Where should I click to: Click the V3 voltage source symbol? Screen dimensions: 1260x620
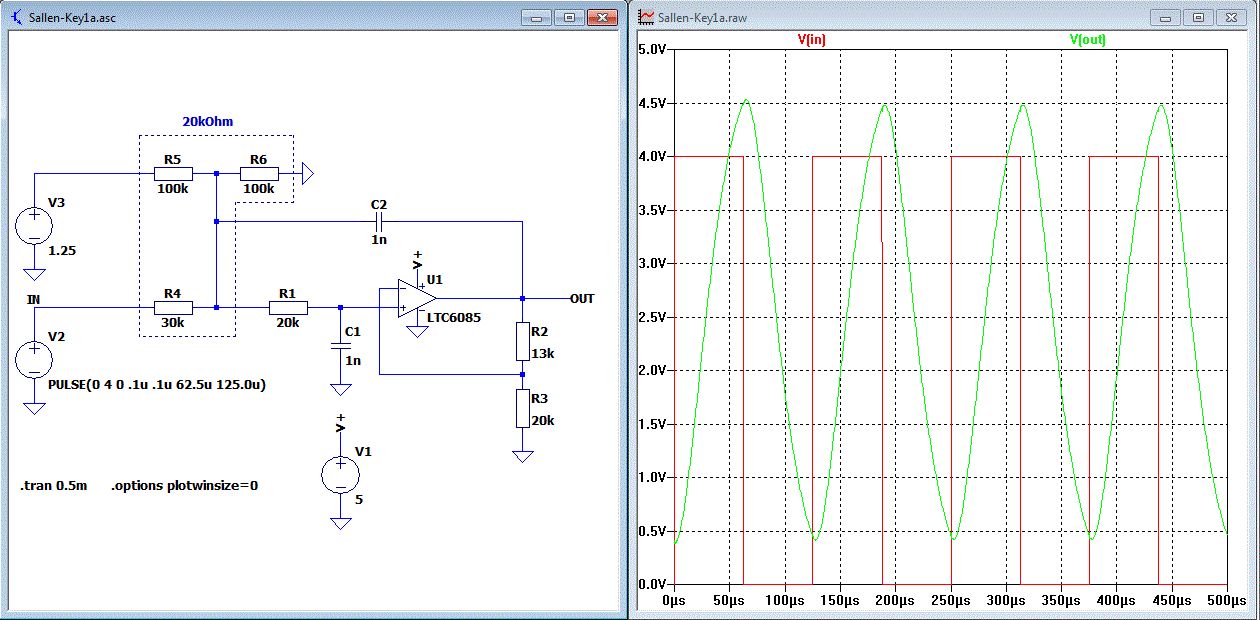click(x=34, y=225)
